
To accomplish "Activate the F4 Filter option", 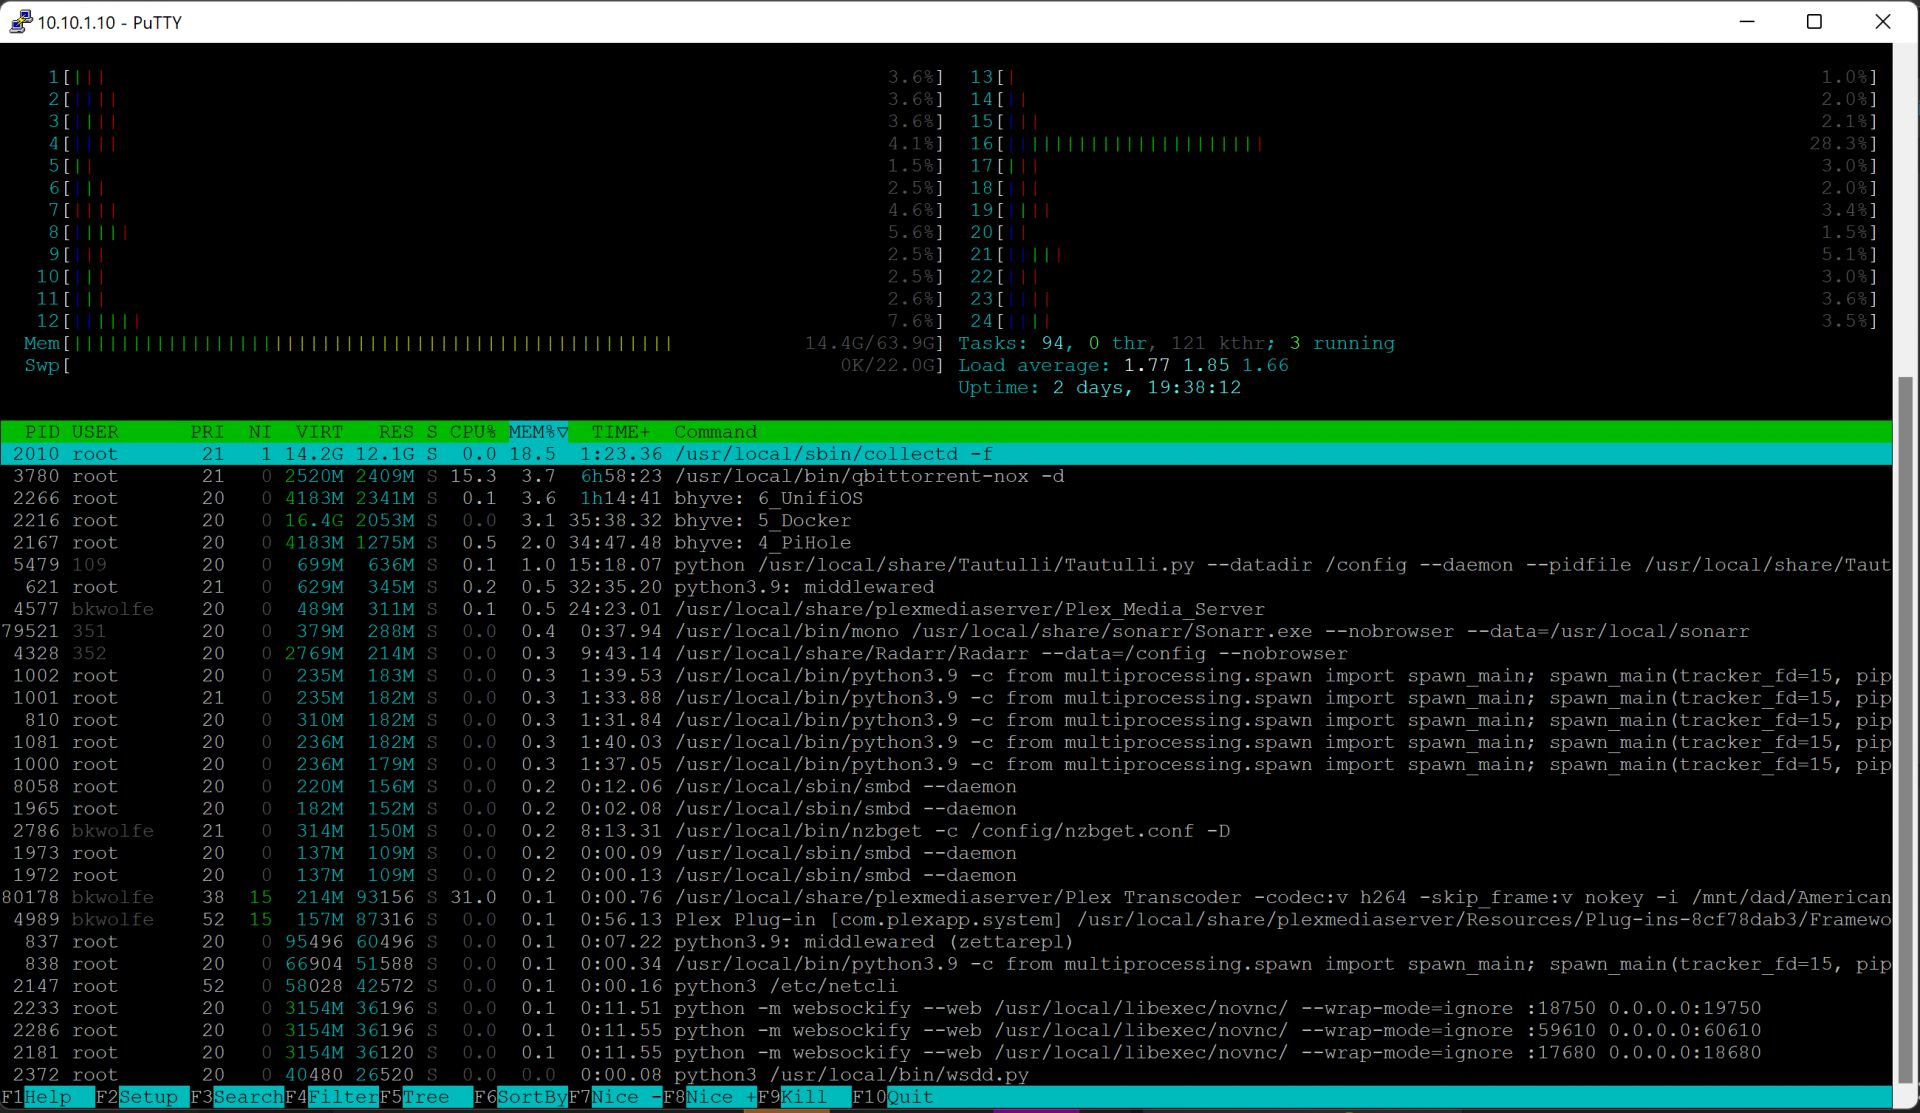I will 332,1097.
